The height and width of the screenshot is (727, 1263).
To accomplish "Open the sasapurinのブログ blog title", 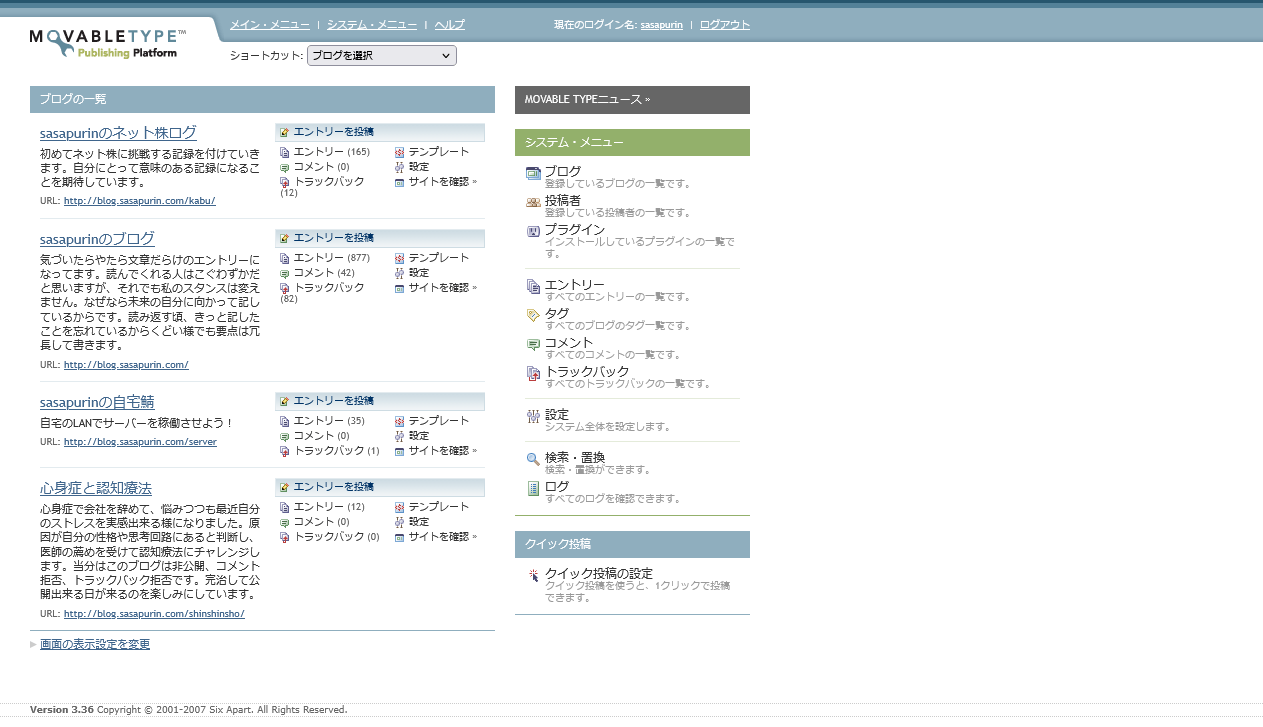I will tap(97, 239).
